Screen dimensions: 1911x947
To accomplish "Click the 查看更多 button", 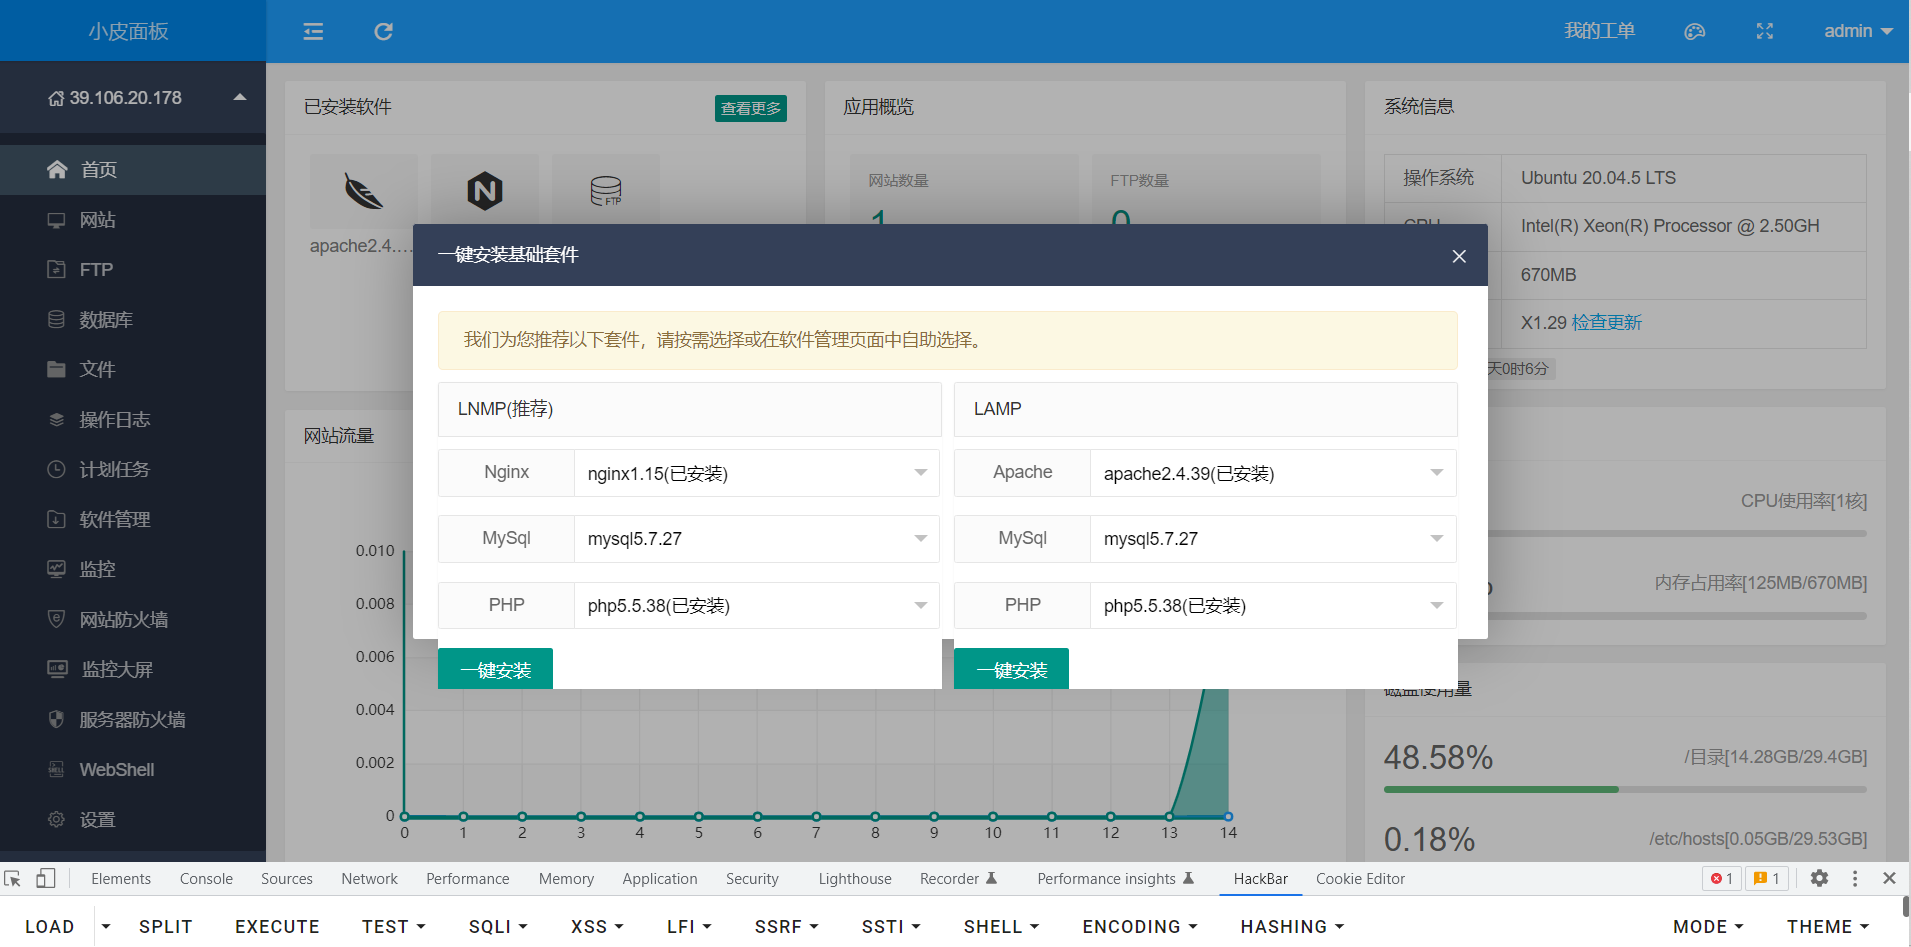I will [751, 108].
